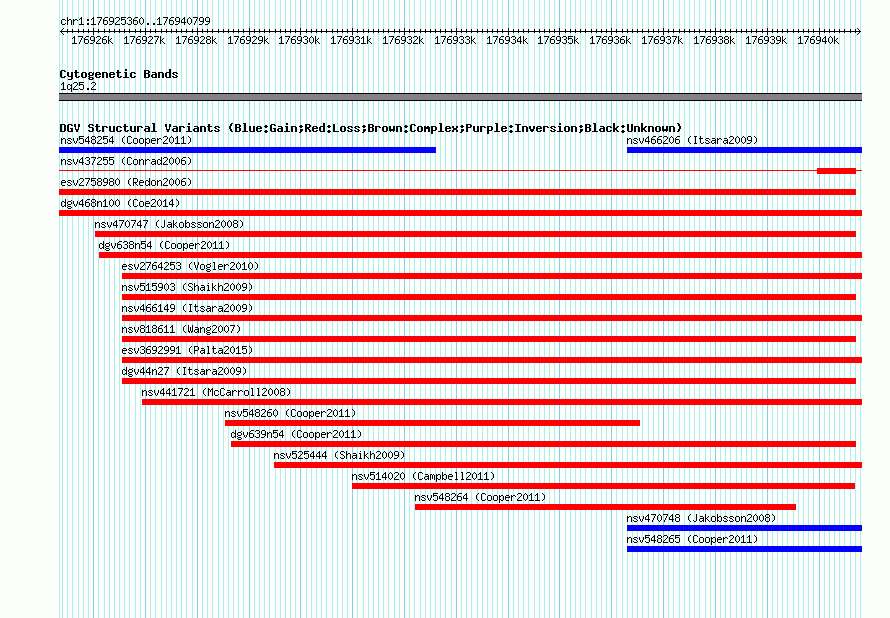The height and width of the screenshot is (618, 890).
Task: Click the nsv437255 (Conrad2006) label
Action: pyautogui.click(x=126, y=161)
